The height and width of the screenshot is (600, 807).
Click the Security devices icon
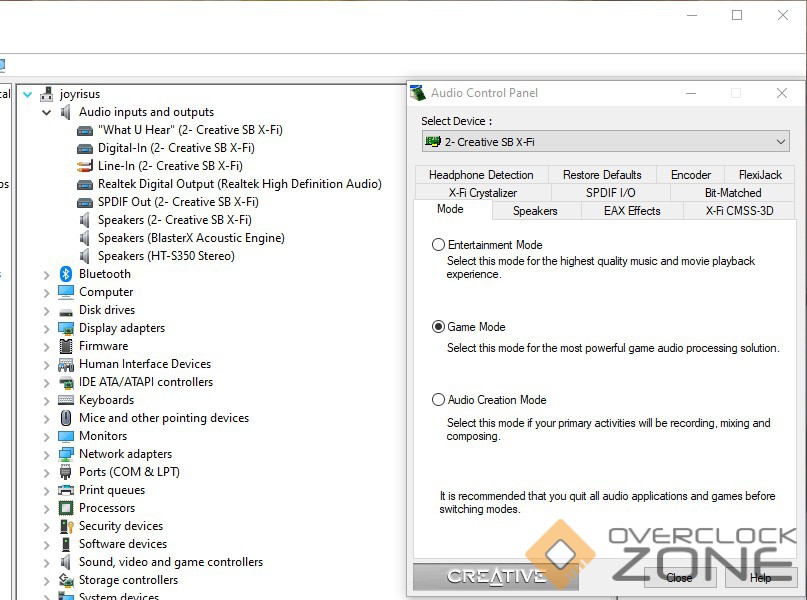pos(66,526)
